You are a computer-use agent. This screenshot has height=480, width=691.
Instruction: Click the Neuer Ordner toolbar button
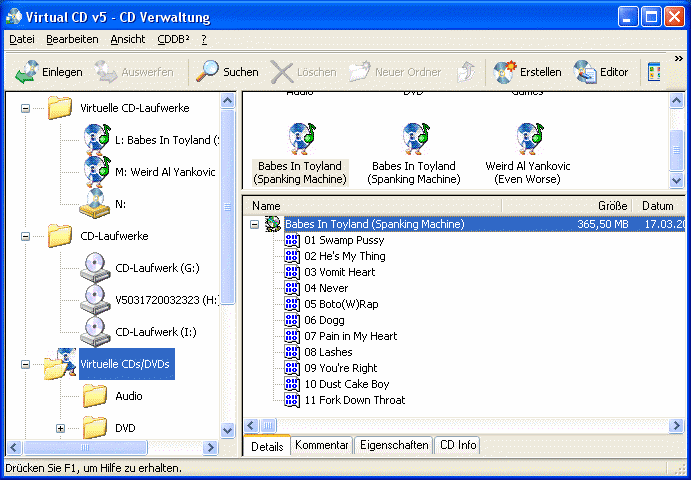click(x=395, y=72)
